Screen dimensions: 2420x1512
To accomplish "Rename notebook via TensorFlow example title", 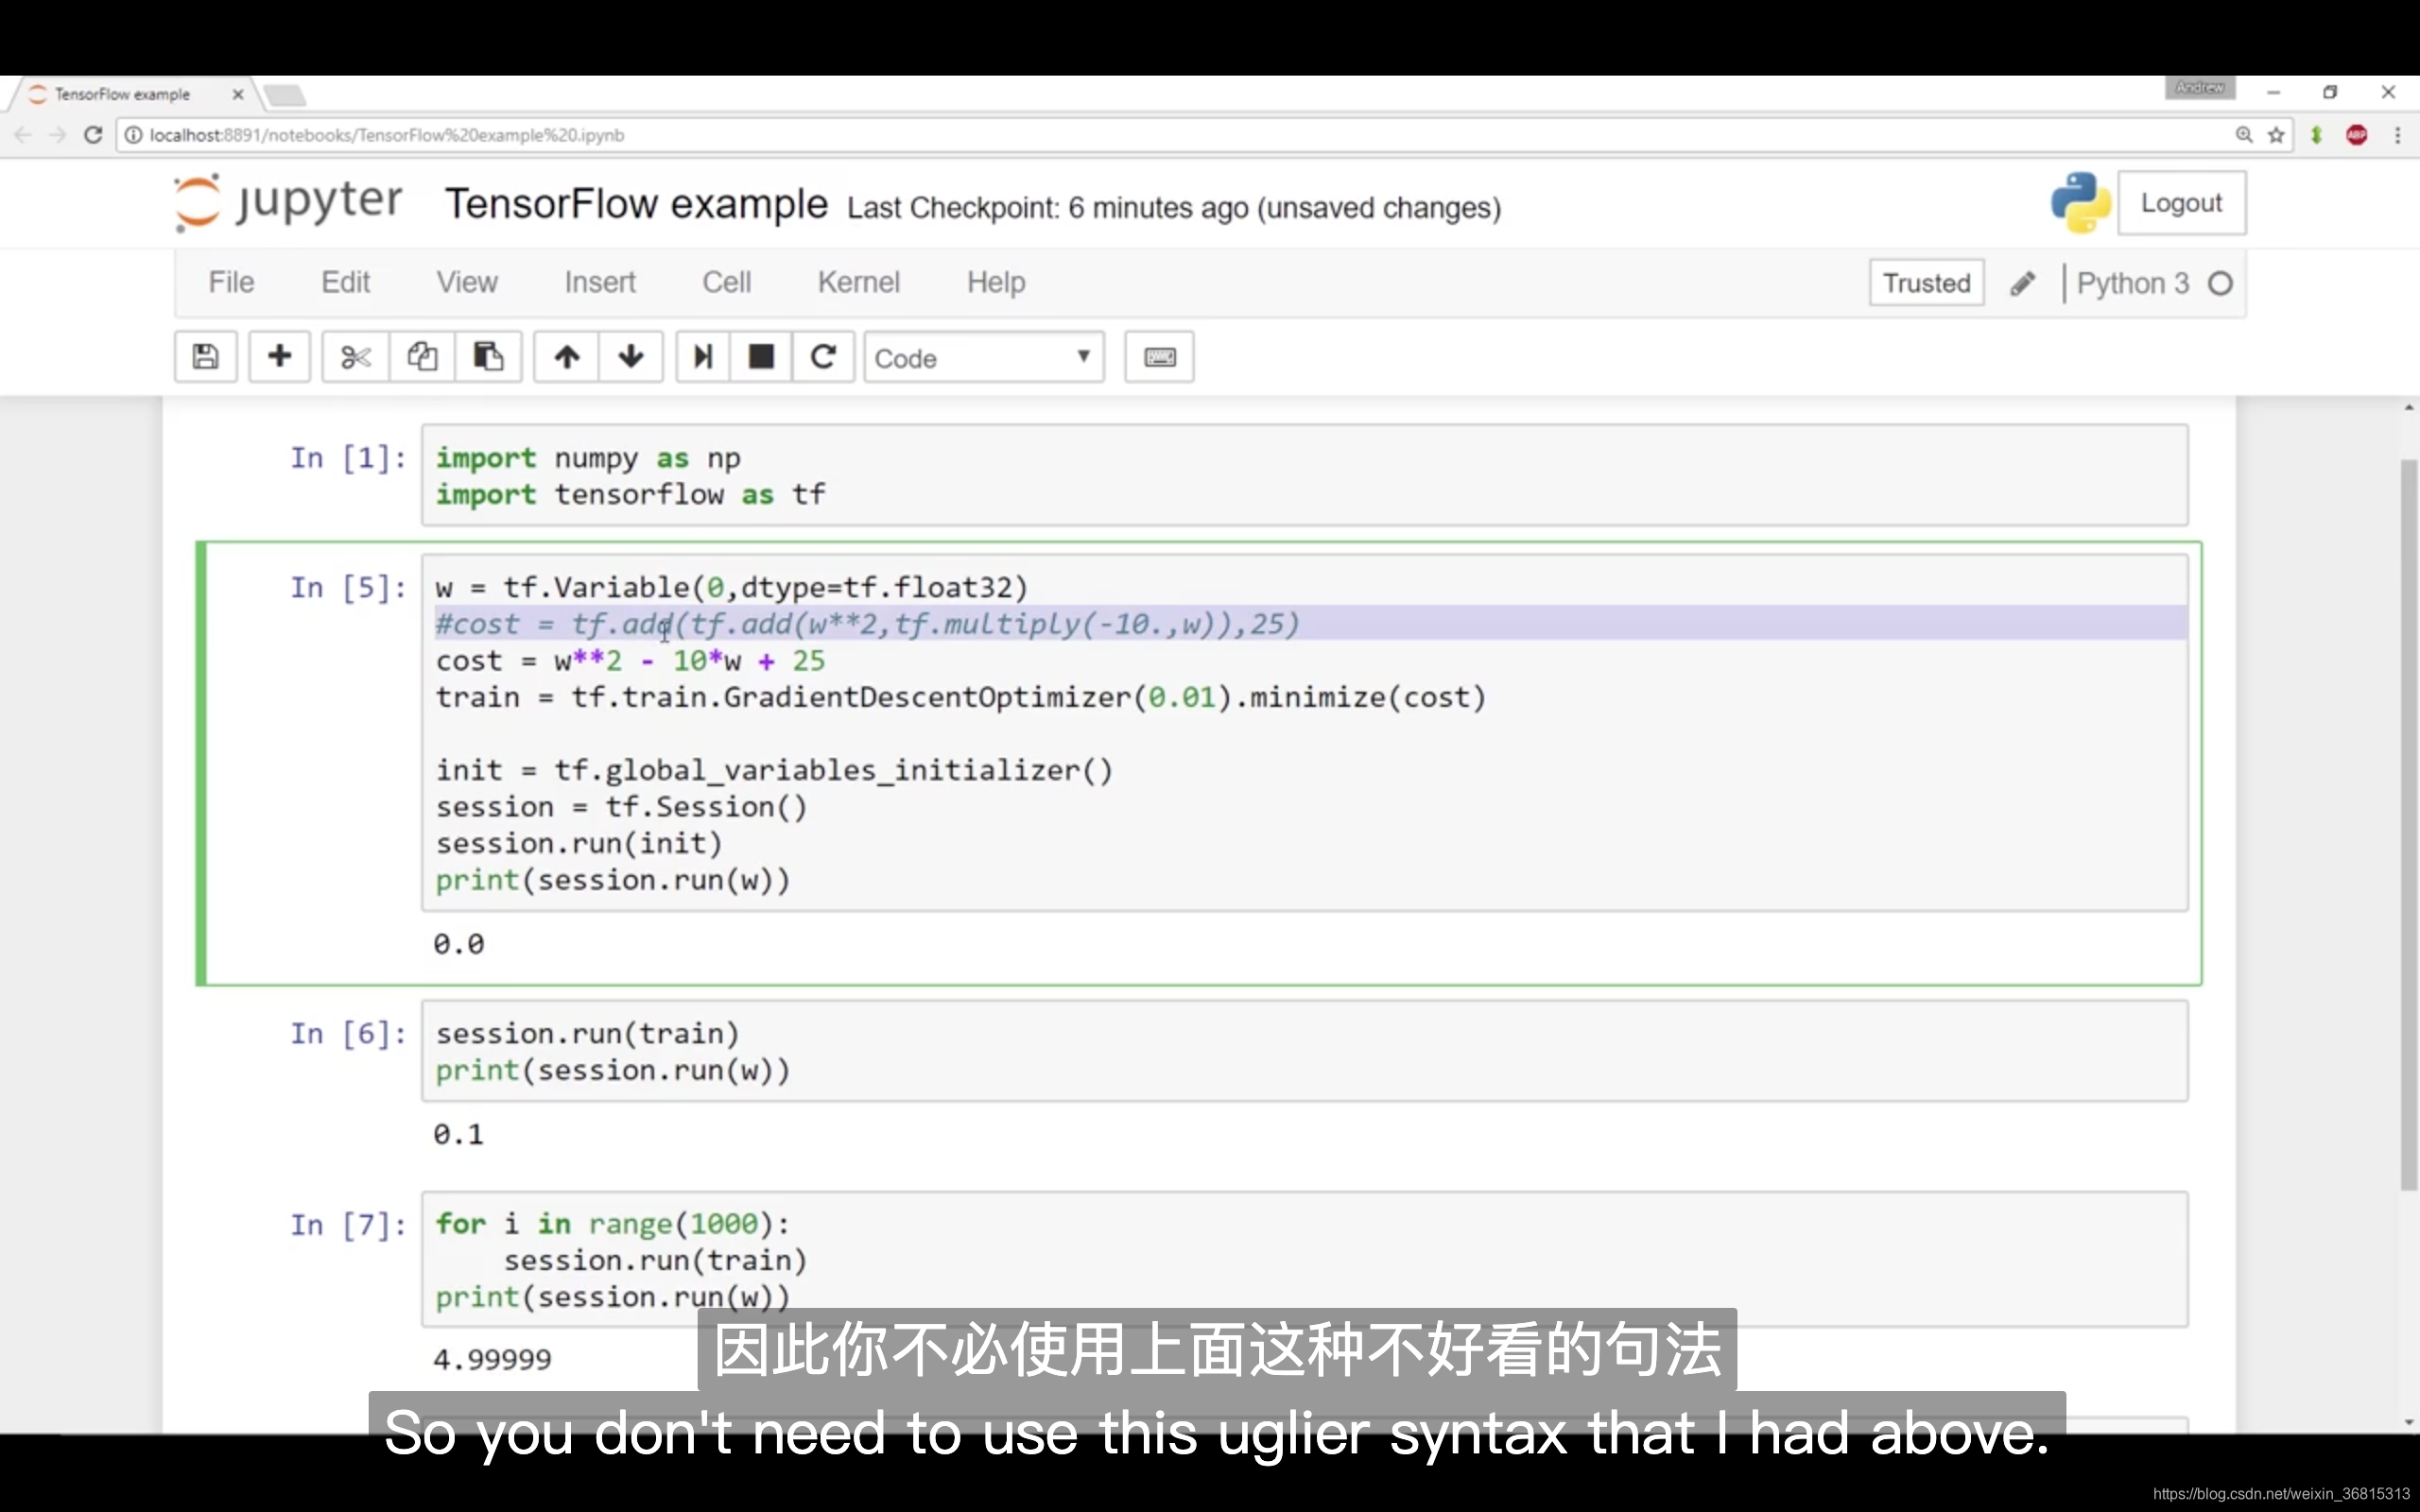I will [636, 204].
